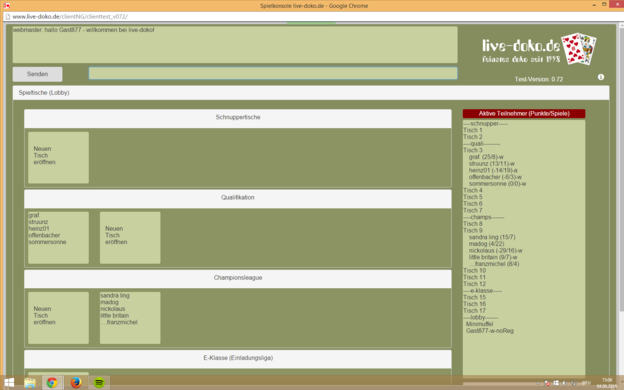This screenshot has height=390, width=624.
Task: Focus the chat message input field
Action: point(273,73)
